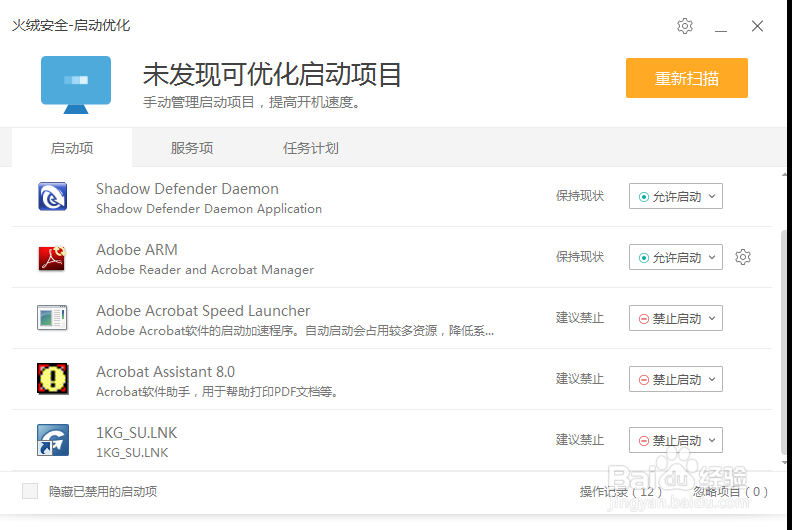This screenshot has height=530, width=792.
Task: Click the Acrobat Assistant 8.0 icon
Action: pos(52,379)
